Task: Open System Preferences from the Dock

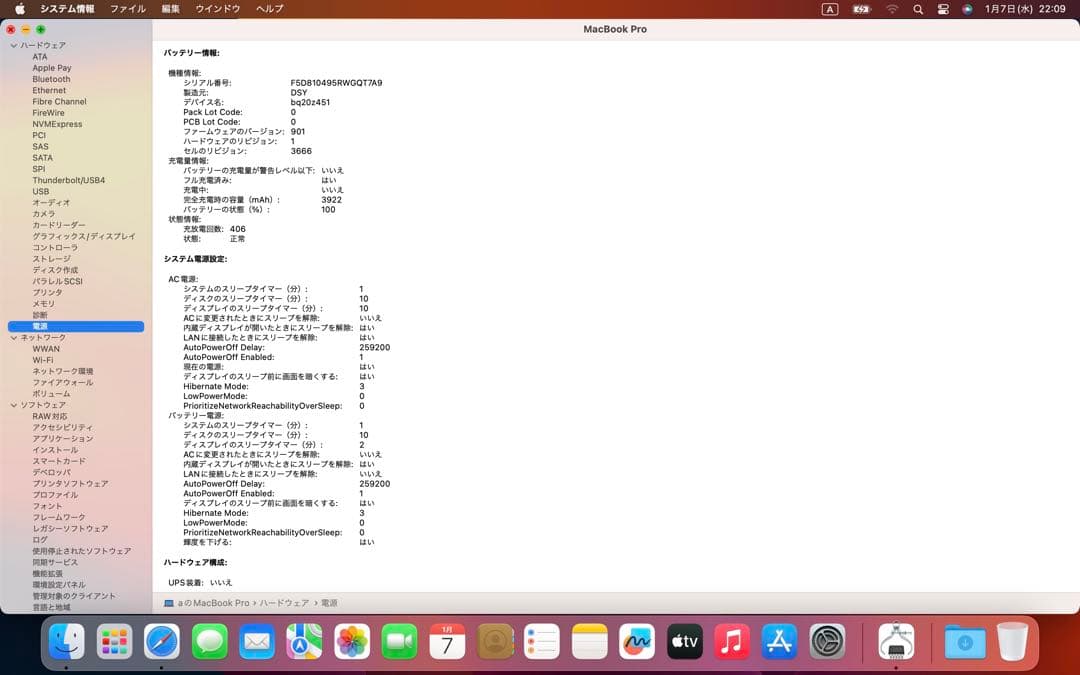Action: 827,643
